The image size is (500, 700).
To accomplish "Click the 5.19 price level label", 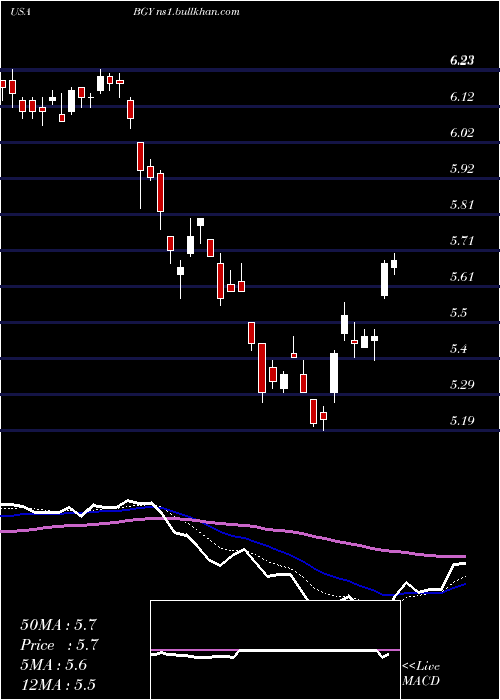I will click(462, 421).
